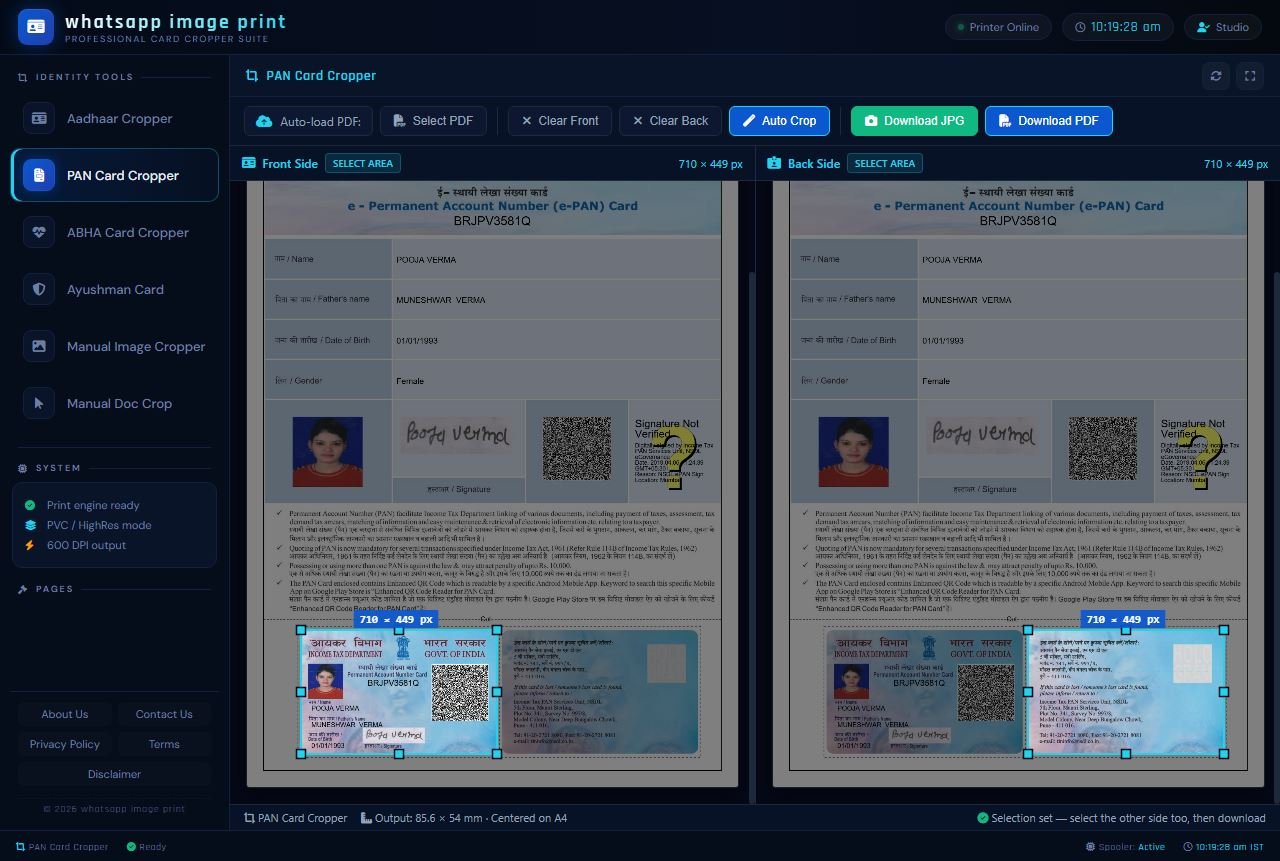Image resolution: width=1280 pixels, height=861 pixels.
Task: Click the front crop box top-left handle
Action: click(301, 630)
